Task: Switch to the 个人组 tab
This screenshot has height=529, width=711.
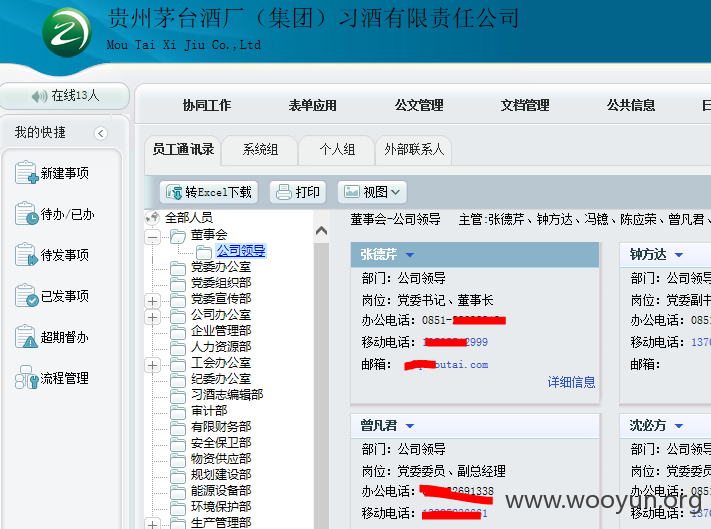Action: 337,150
